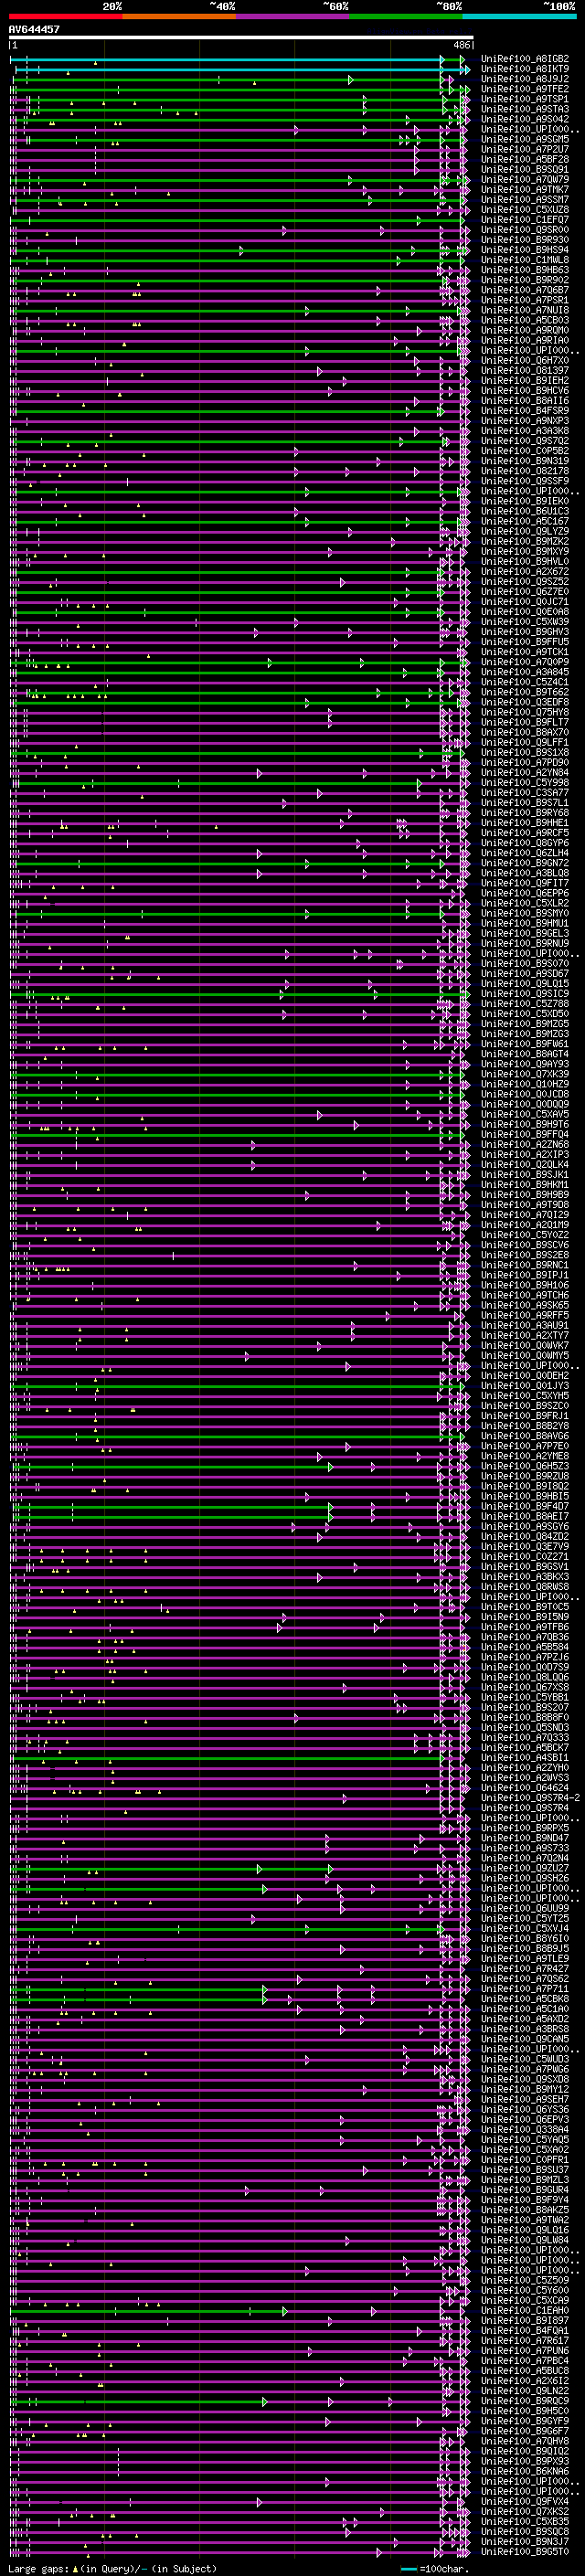Open hit UniRef100_A9TSP1
Screen dimensions: 585x2576
point(525,99)
